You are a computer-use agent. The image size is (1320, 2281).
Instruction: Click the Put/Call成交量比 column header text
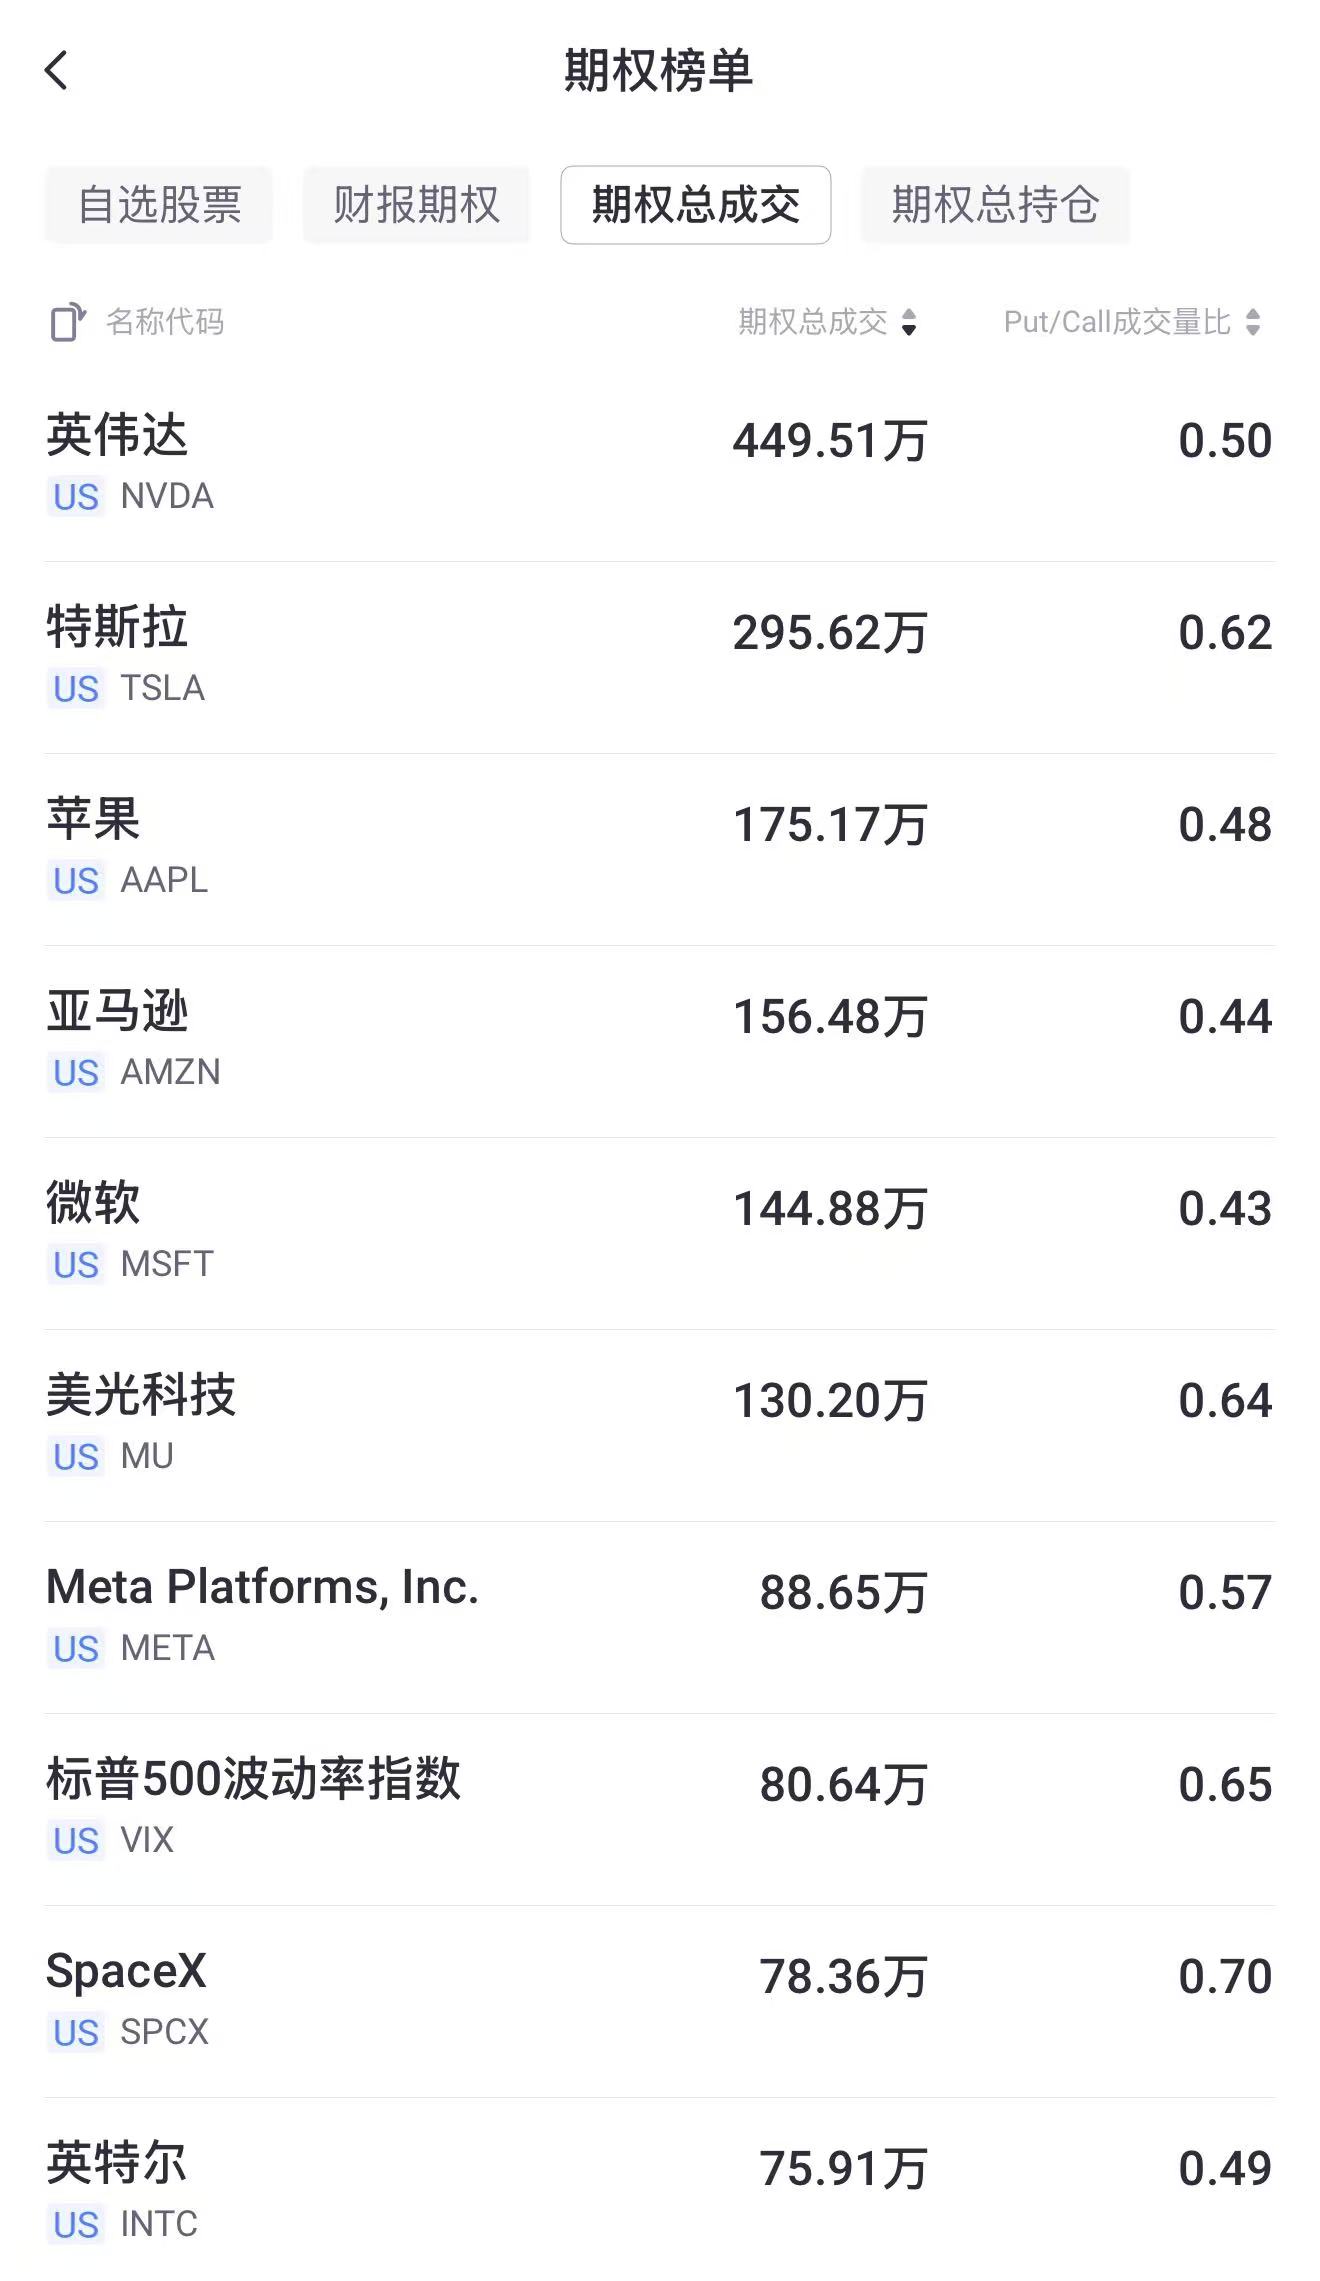coord(1117,322)
